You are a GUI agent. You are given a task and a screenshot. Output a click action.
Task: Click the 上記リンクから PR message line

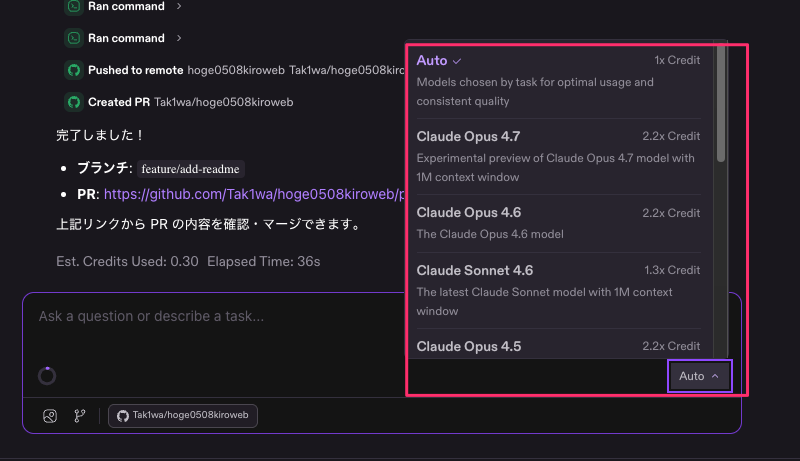pos(210,224)
